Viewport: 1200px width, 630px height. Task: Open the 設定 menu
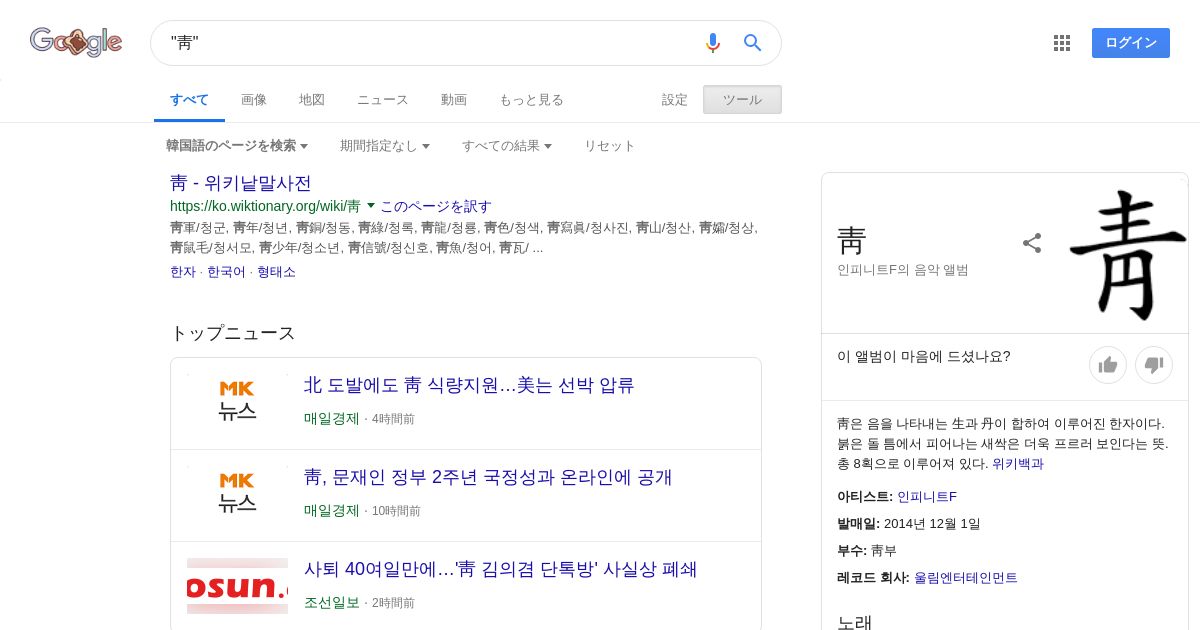coord(675,100)
